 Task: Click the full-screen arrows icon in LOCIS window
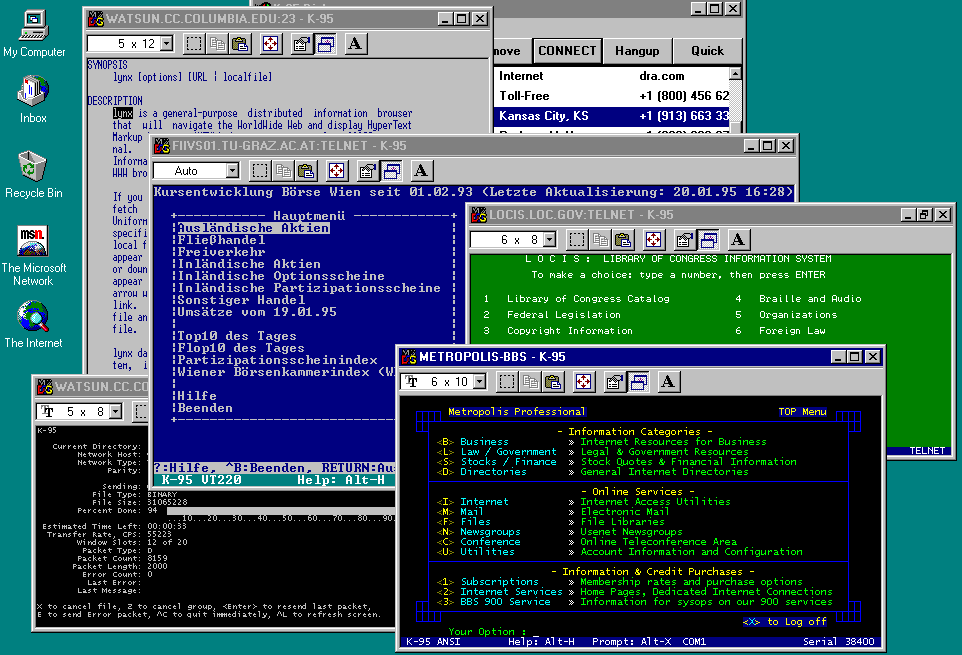pos(653,240)
